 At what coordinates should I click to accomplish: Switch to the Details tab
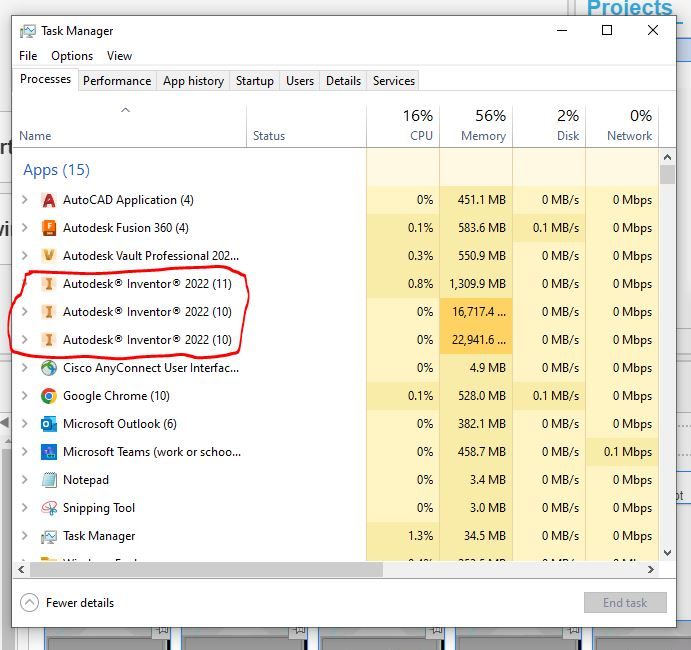343,81
